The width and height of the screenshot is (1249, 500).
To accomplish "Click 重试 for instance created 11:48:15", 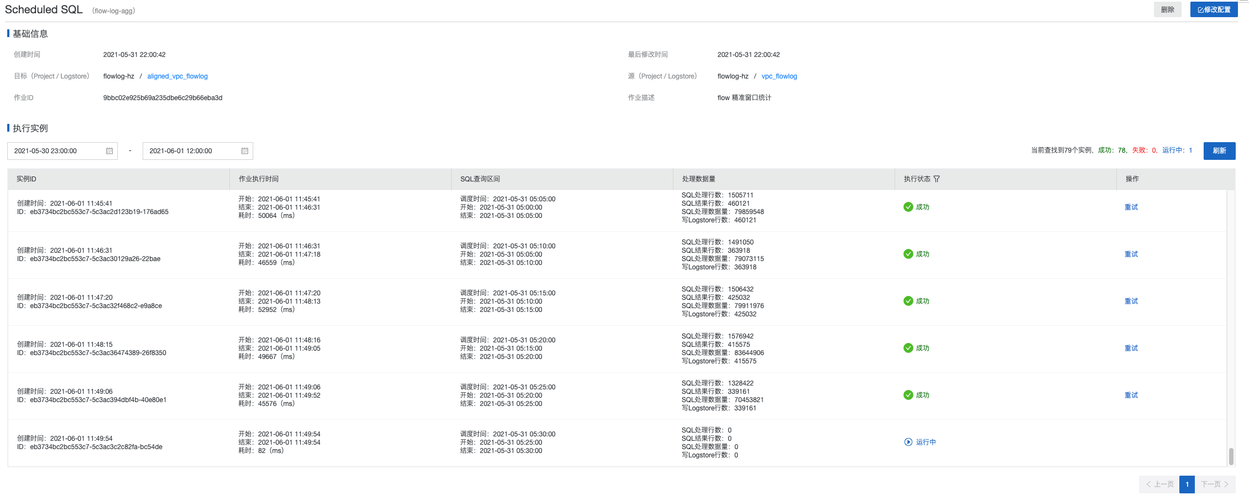I will (1131, 348).
